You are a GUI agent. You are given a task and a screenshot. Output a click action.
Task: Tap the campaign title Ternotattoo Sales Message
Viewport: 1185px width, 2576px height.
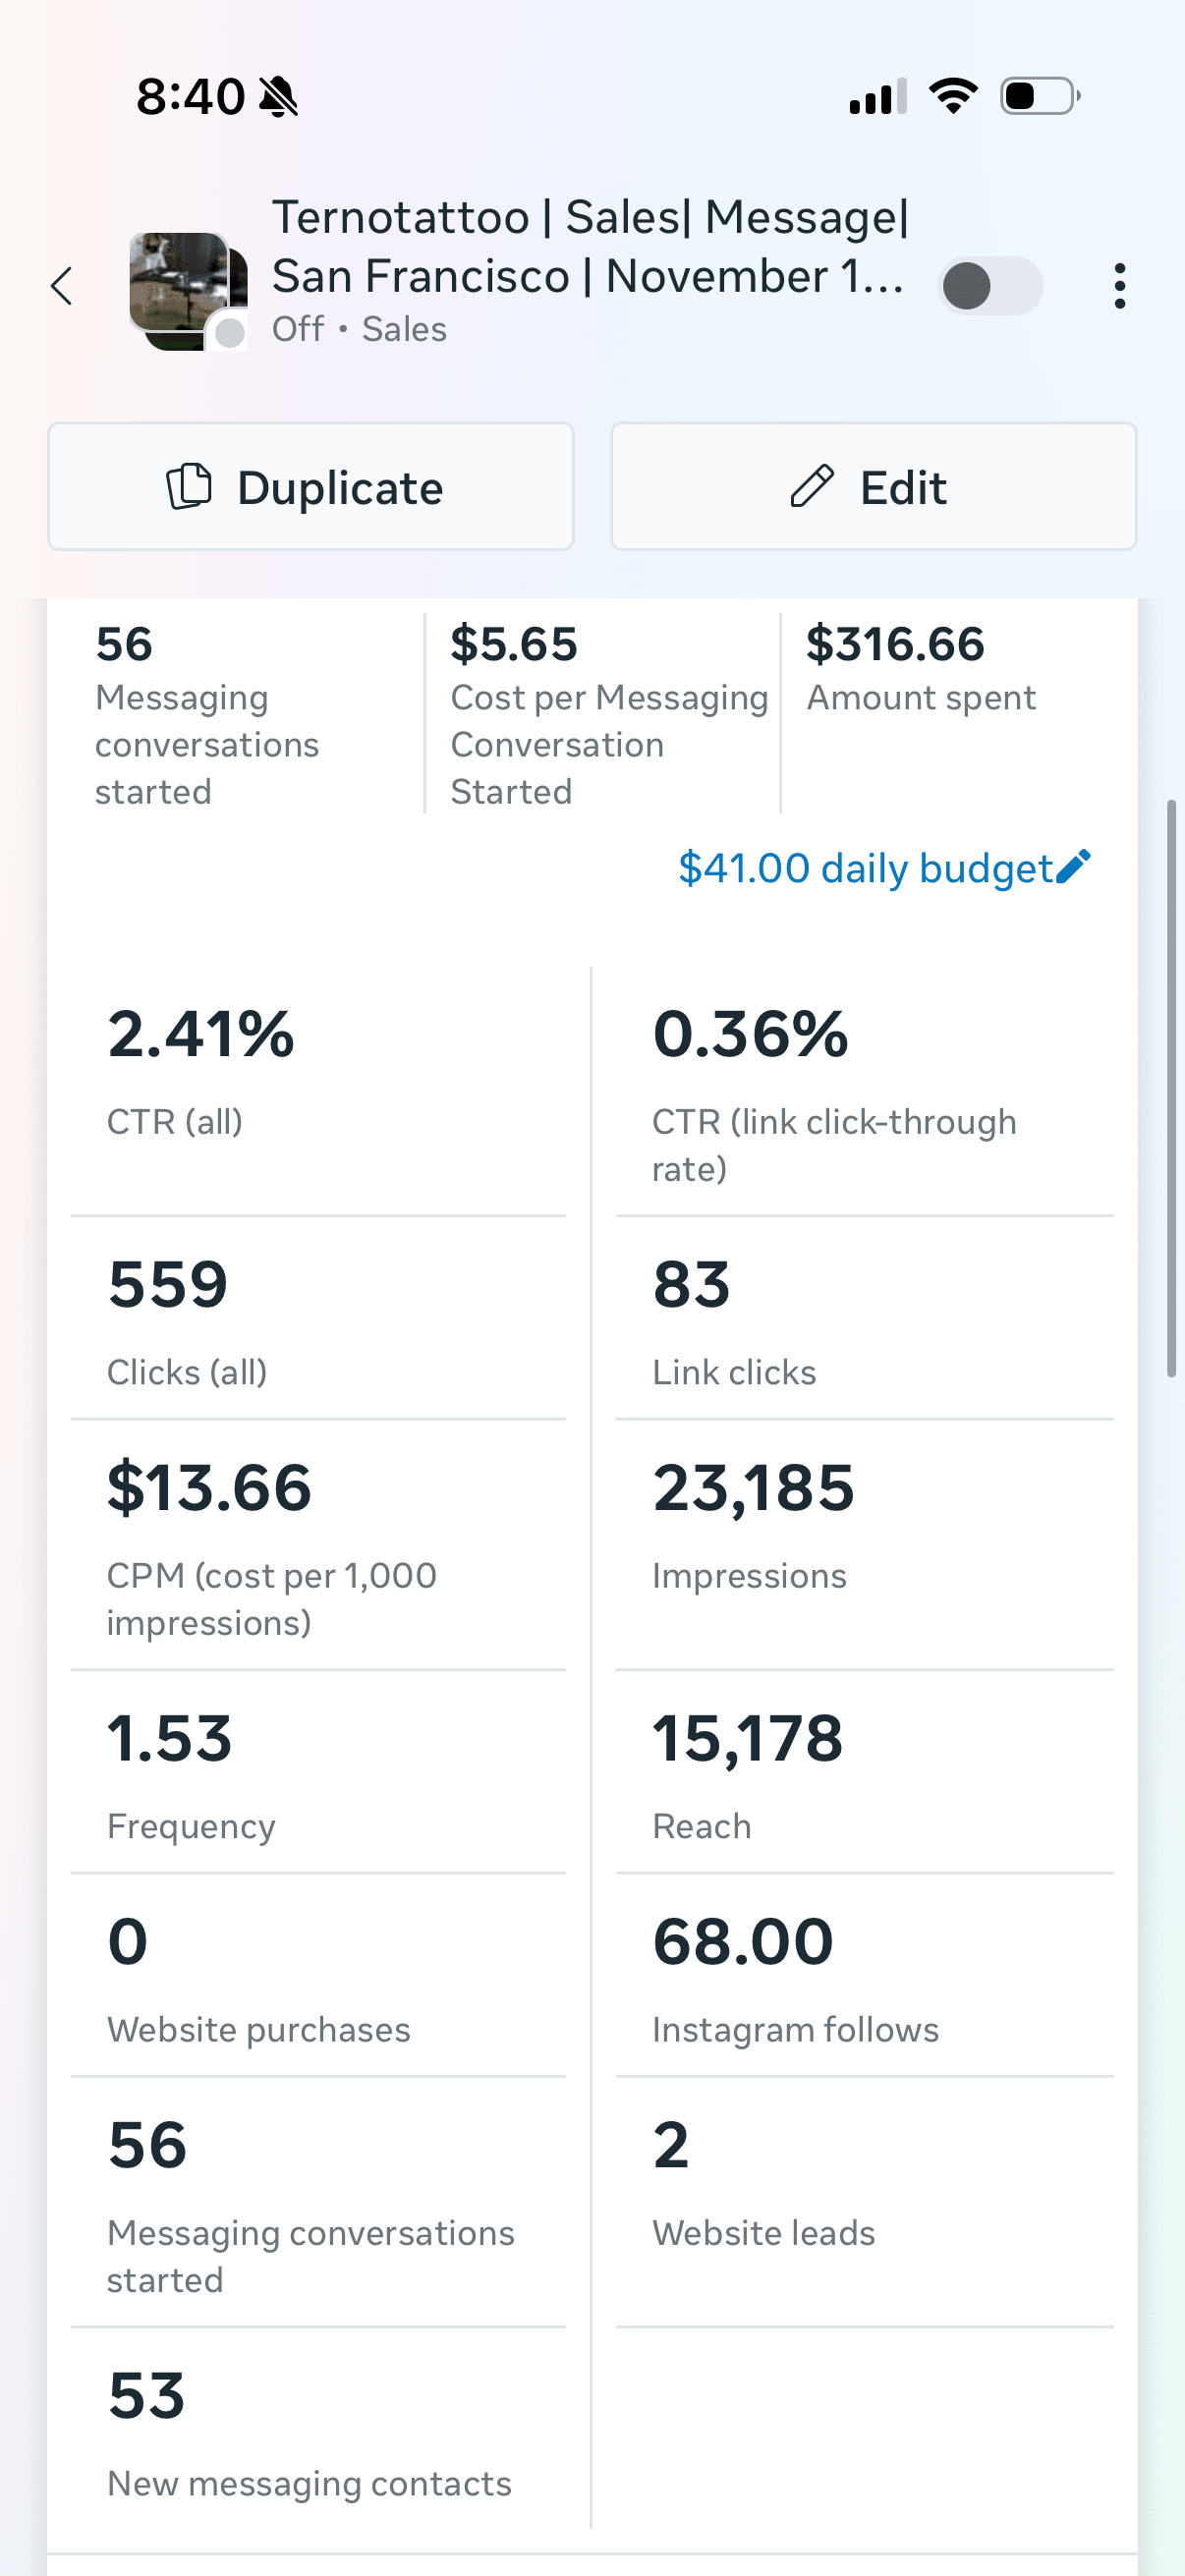pyautogui.click(x=590, y=245)
